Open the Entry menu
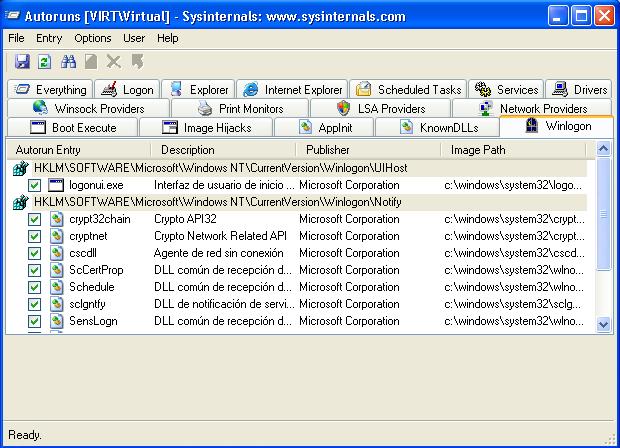This screenshot has height=448, width=620. (49, 38)
